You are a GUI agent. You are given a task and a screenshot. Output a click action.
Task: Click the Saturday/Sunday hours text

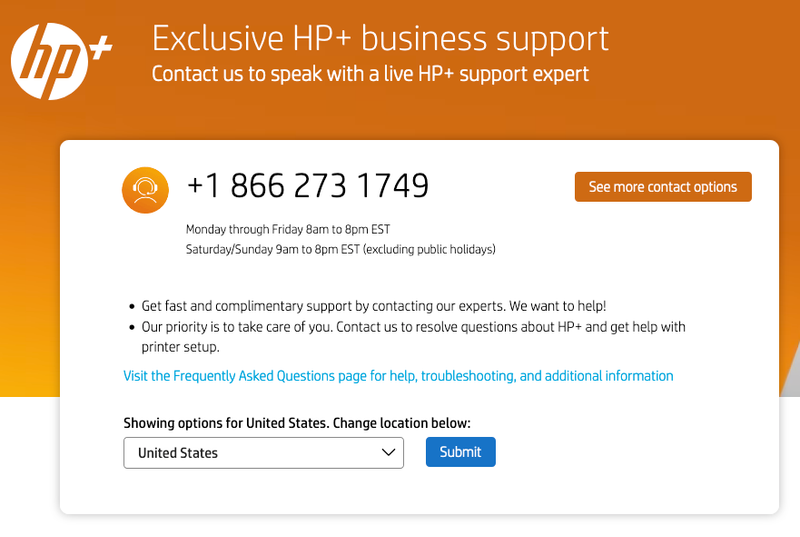point(340,249)
